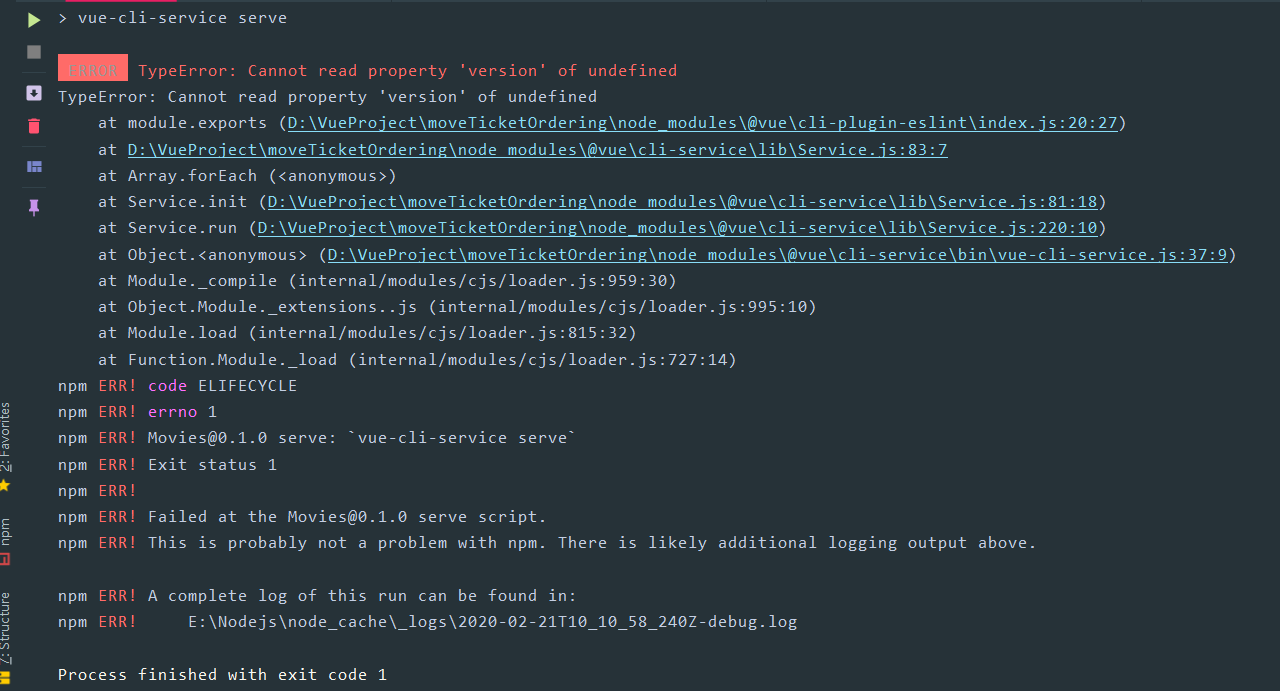This screenshot has height=691, width=1280.
Task: Open the Favorites tool window tab
Action: 6,436
